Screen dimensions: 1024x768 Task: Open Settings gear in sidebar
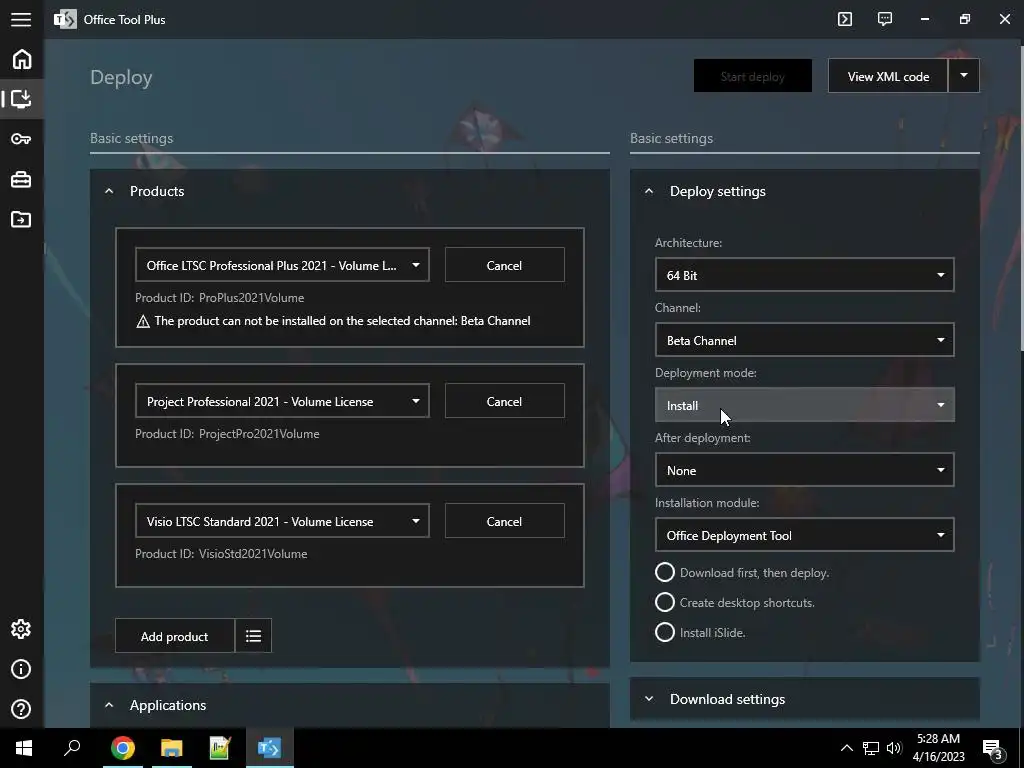[x=21, y=629]
